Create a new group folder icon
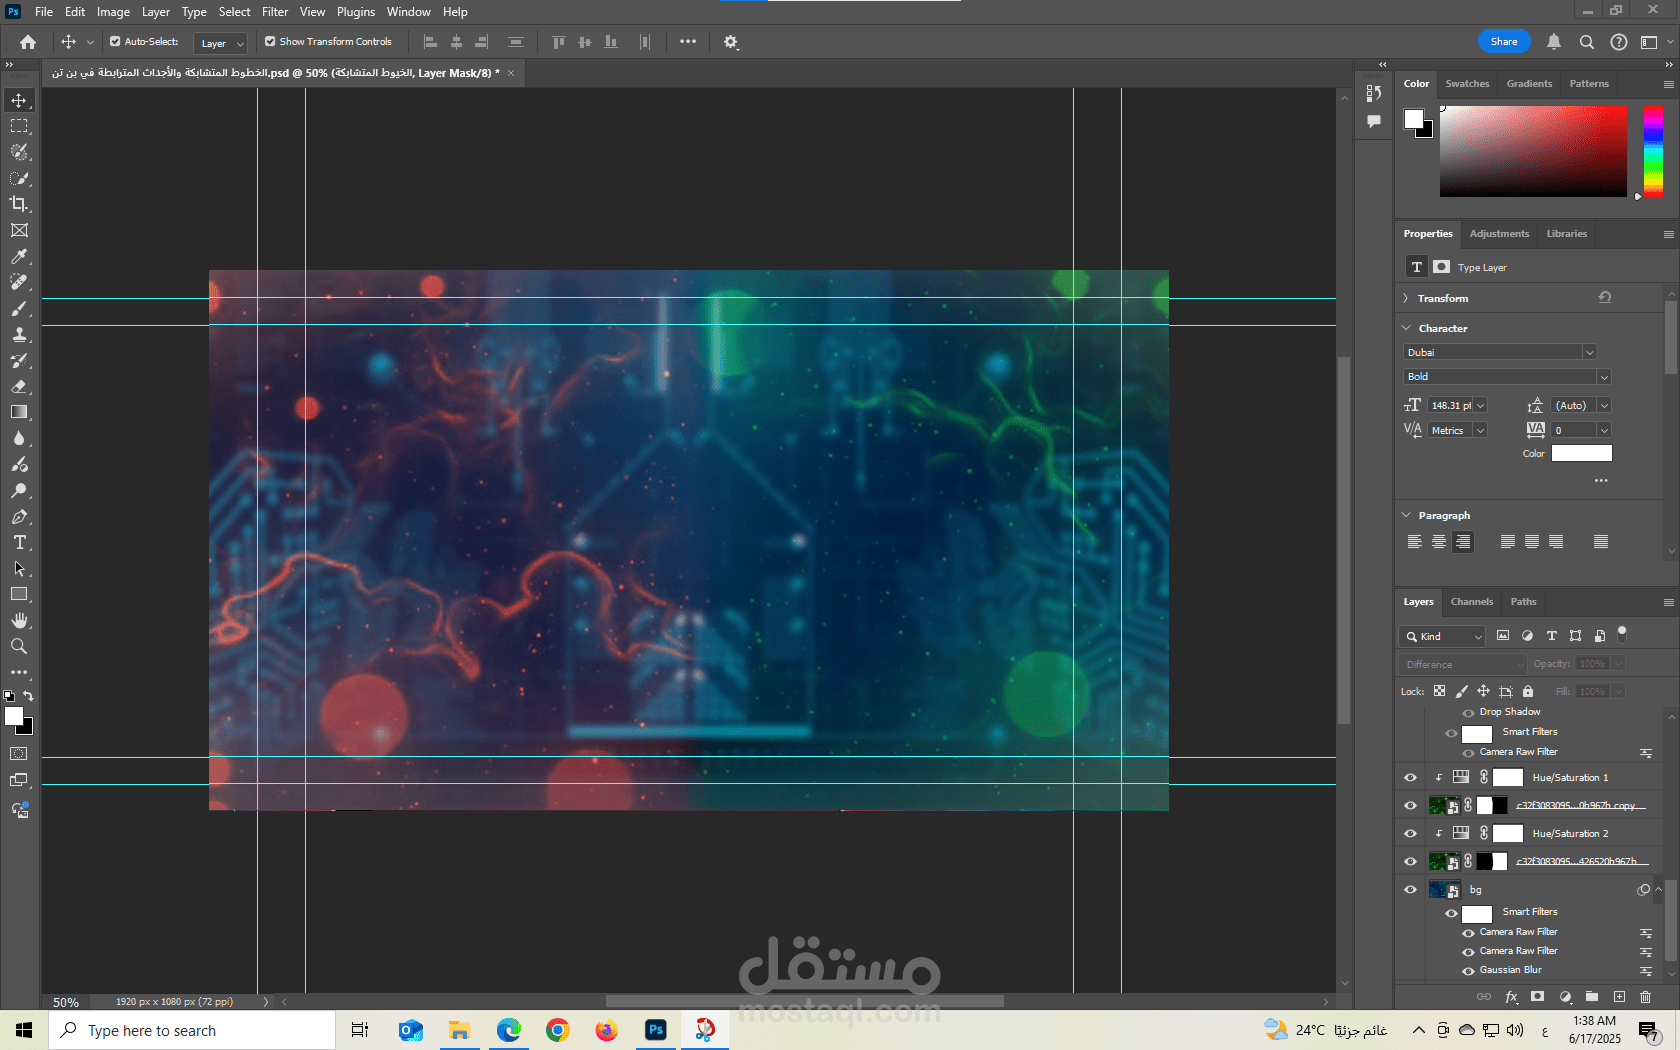The width and height of the screenshot is (1680, 1050). click(x=1592, y=997)
